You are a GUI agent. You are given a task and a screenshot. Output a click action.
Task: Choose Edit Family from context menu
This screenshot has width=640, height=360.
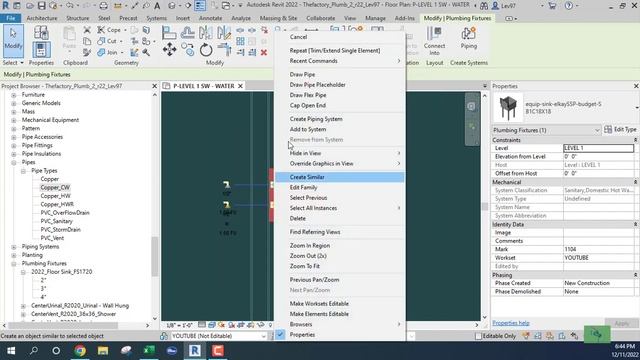pyautogui.click(x=340, y=187)
